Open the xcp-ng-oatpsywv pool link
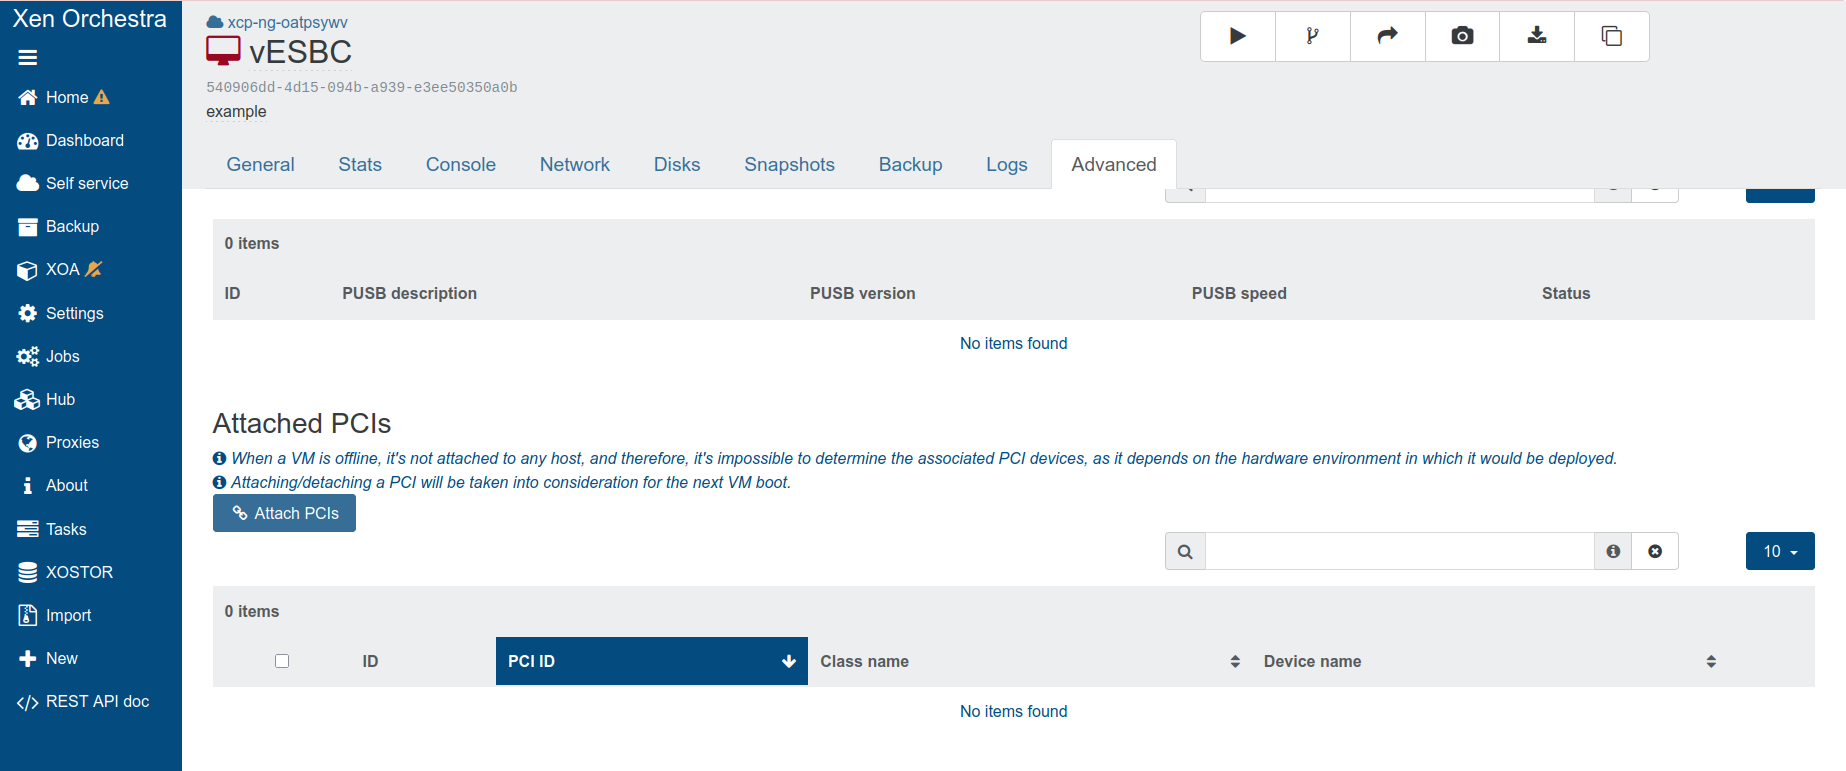 (x=287, y=22)
